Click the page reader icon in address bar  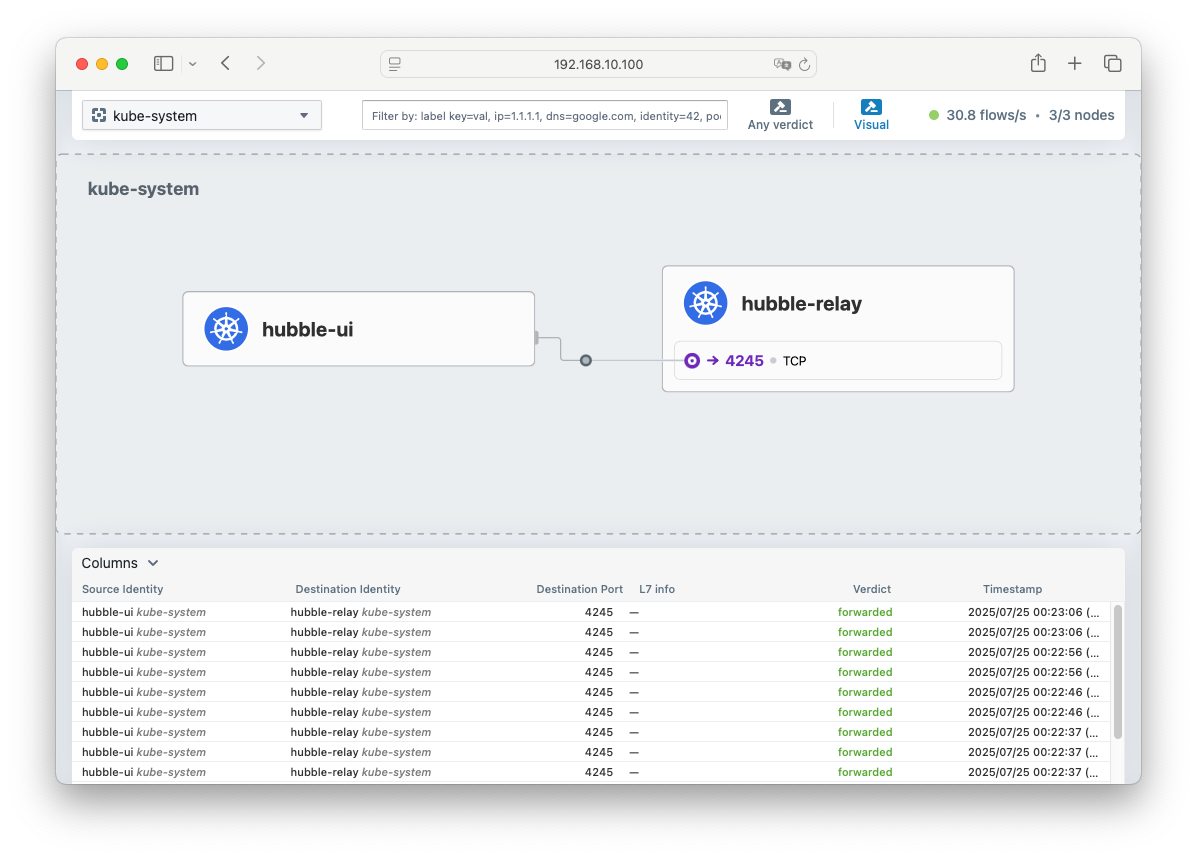(x=395, y=64)
